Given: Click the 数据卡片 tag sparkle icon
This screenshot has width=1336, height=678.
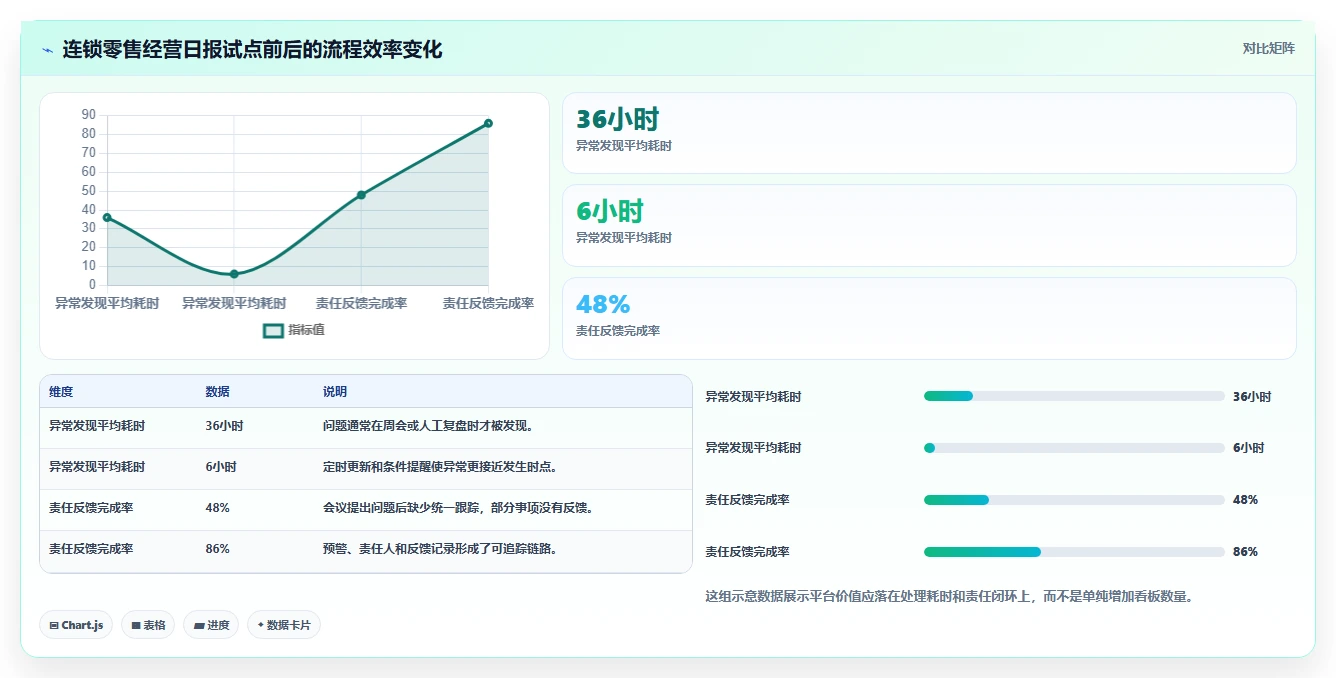Looking at the screenshot, I should coord(260,625).
